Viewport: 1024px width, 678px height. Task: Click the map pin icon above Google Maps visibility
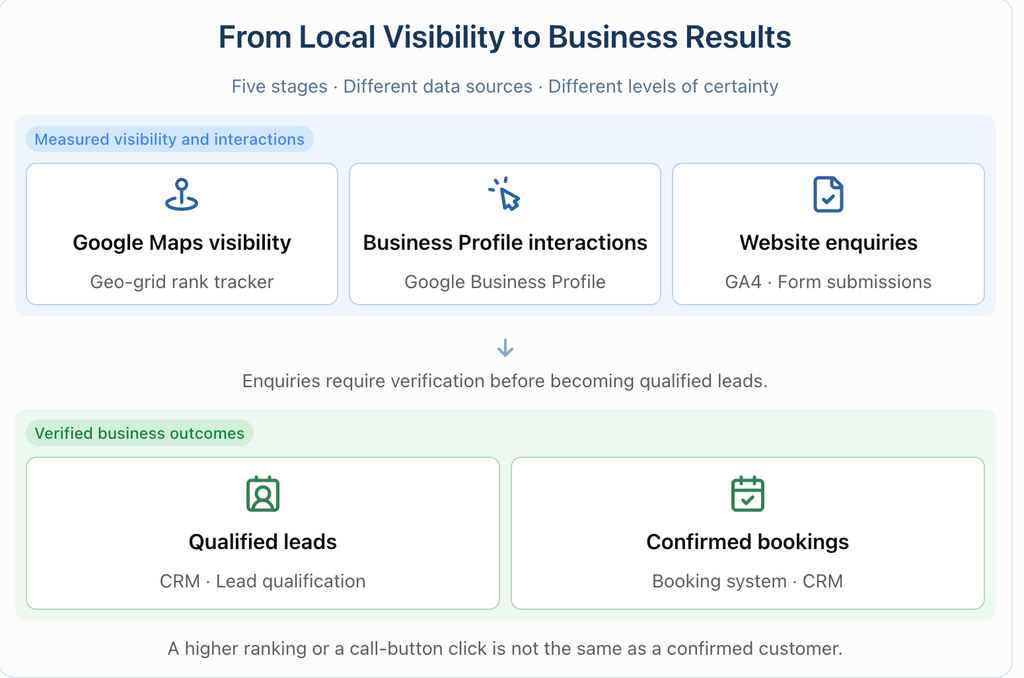(x=182, y=195)
